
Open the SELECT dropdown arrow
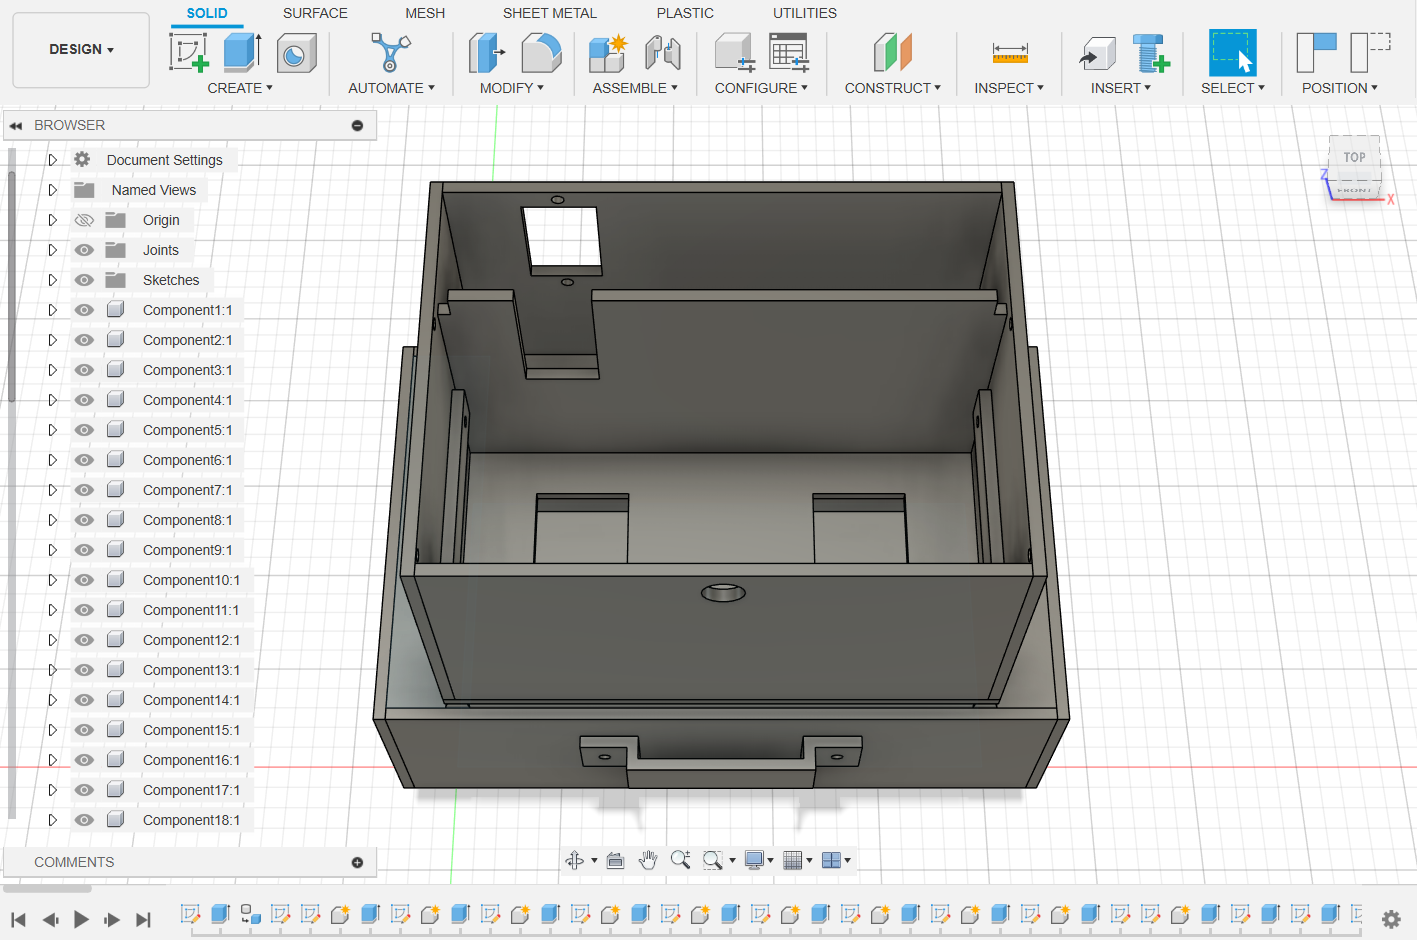tap(1262, 88)
